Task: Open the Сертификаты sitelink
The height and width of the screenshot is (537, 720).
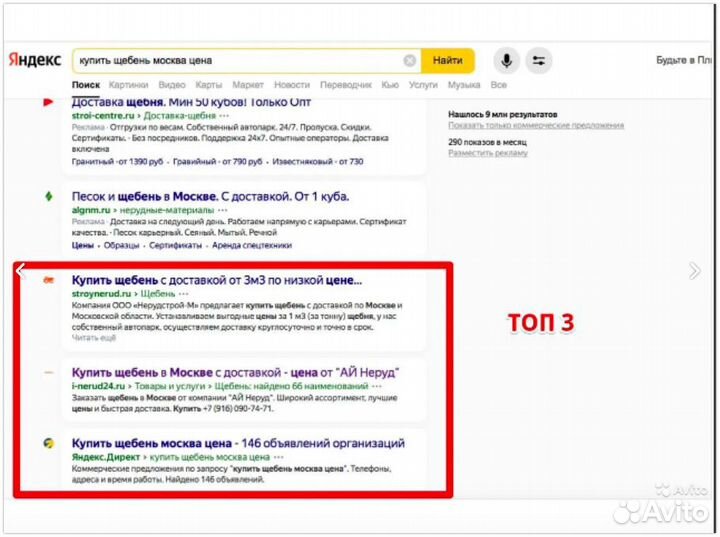Action: pyautogui.click(x=175, y=245)
